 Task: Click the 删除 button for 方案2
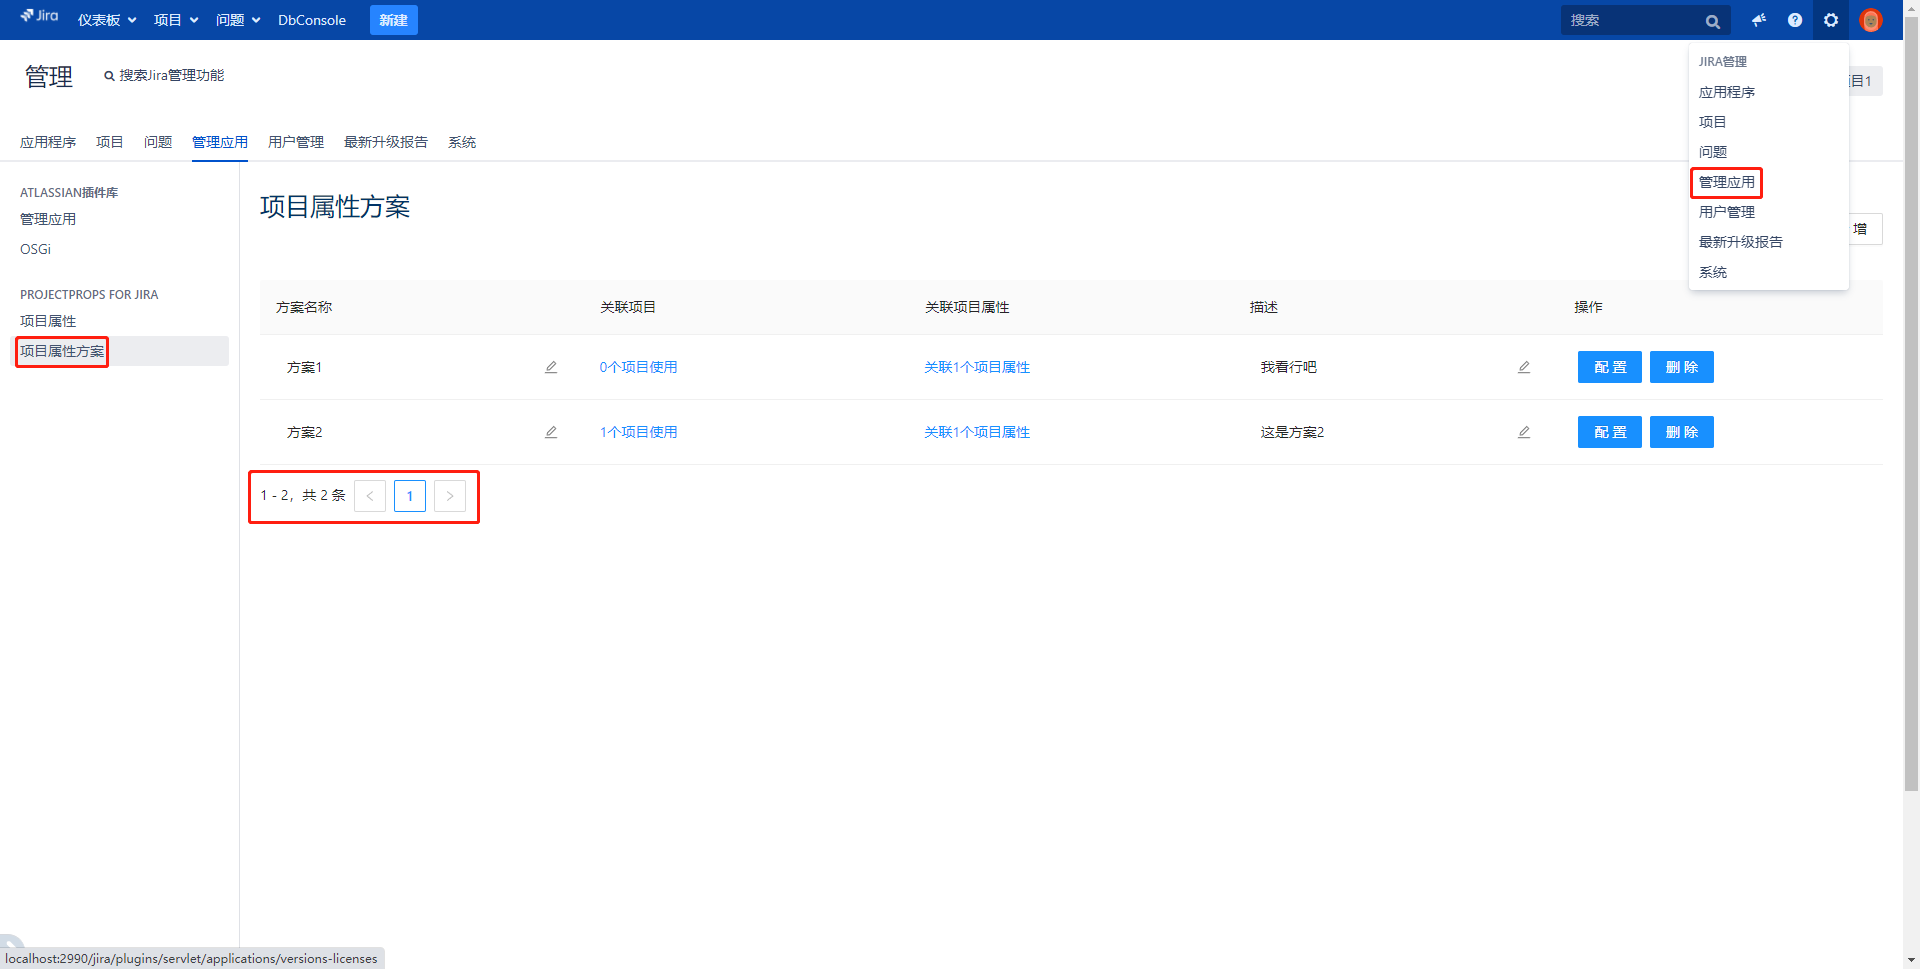click(x=1681, y=432)
